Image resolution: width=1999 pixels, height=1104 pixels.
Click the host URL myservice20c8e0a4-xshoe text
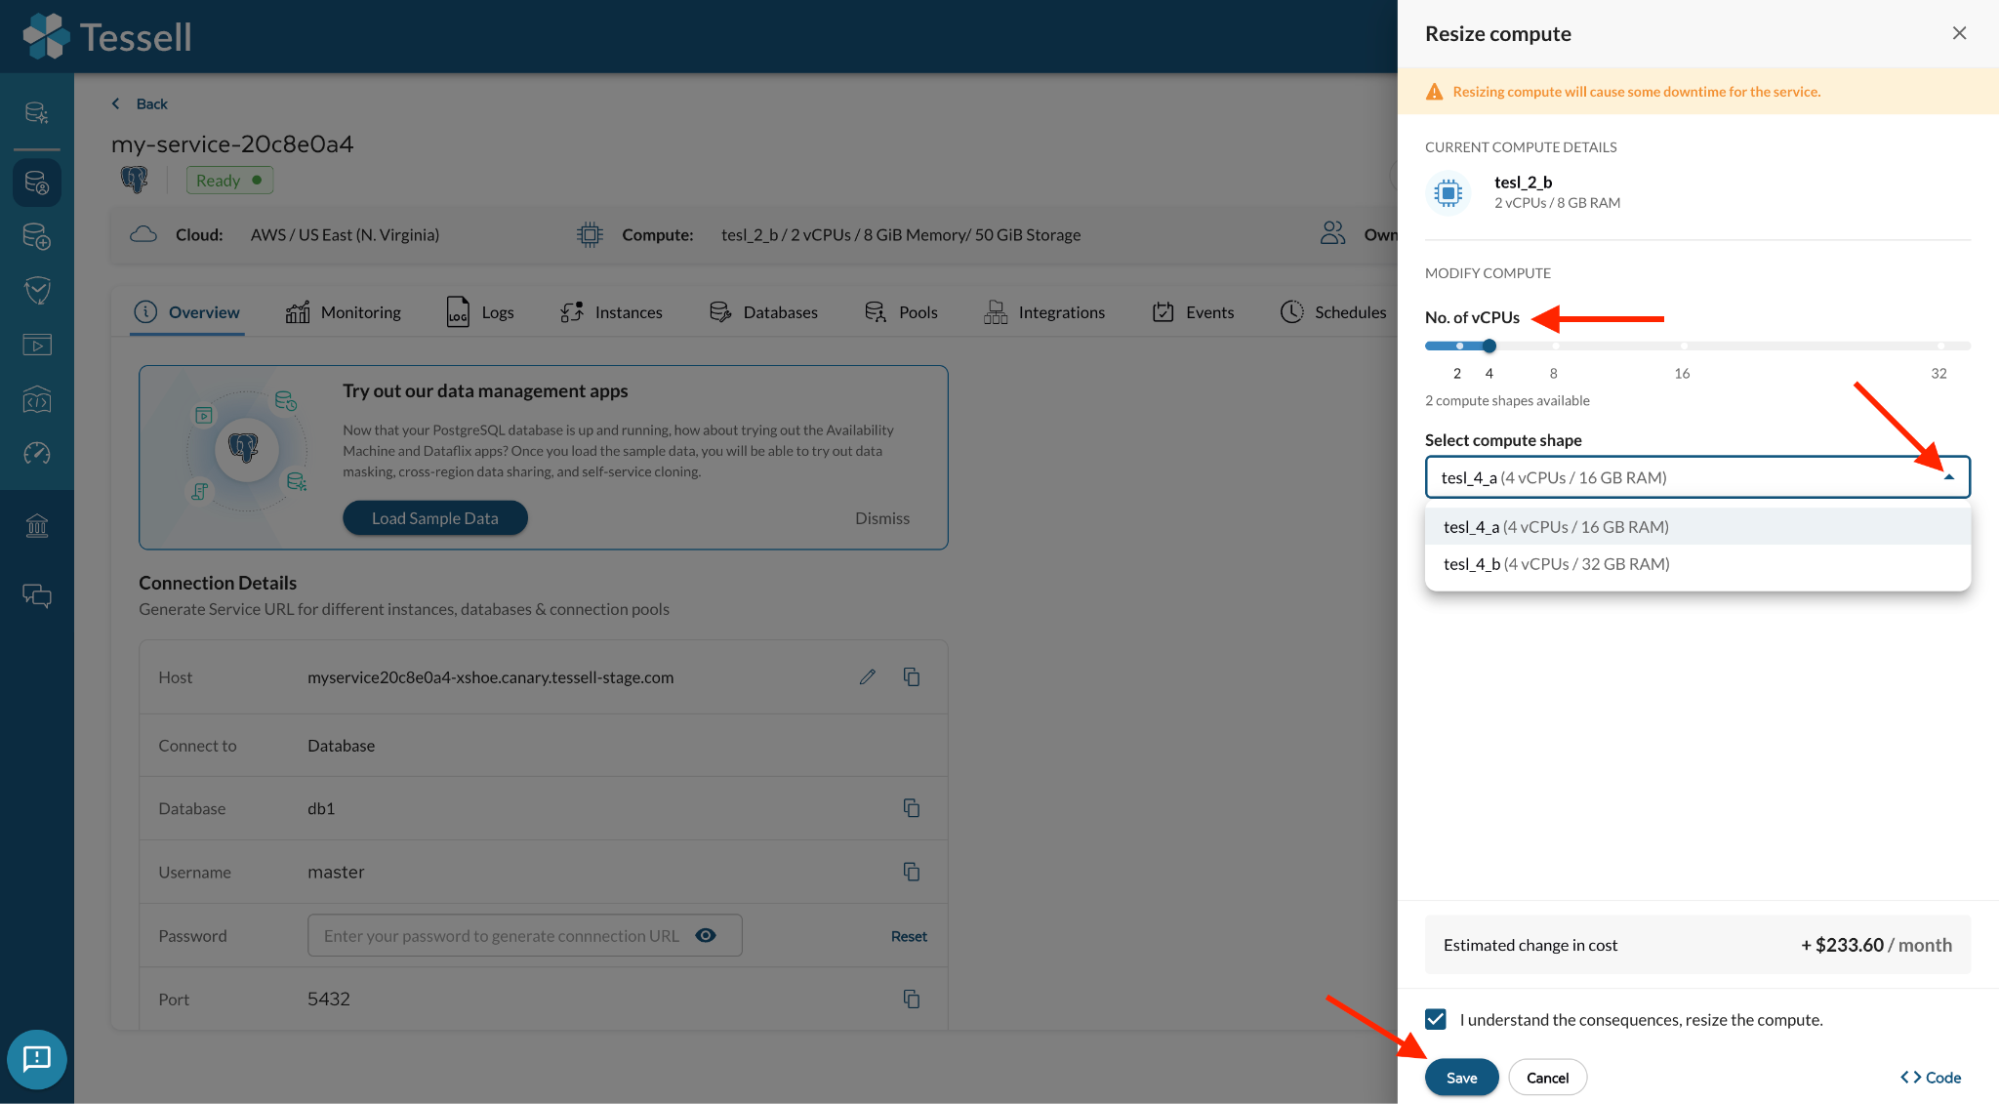coord(490,677)
